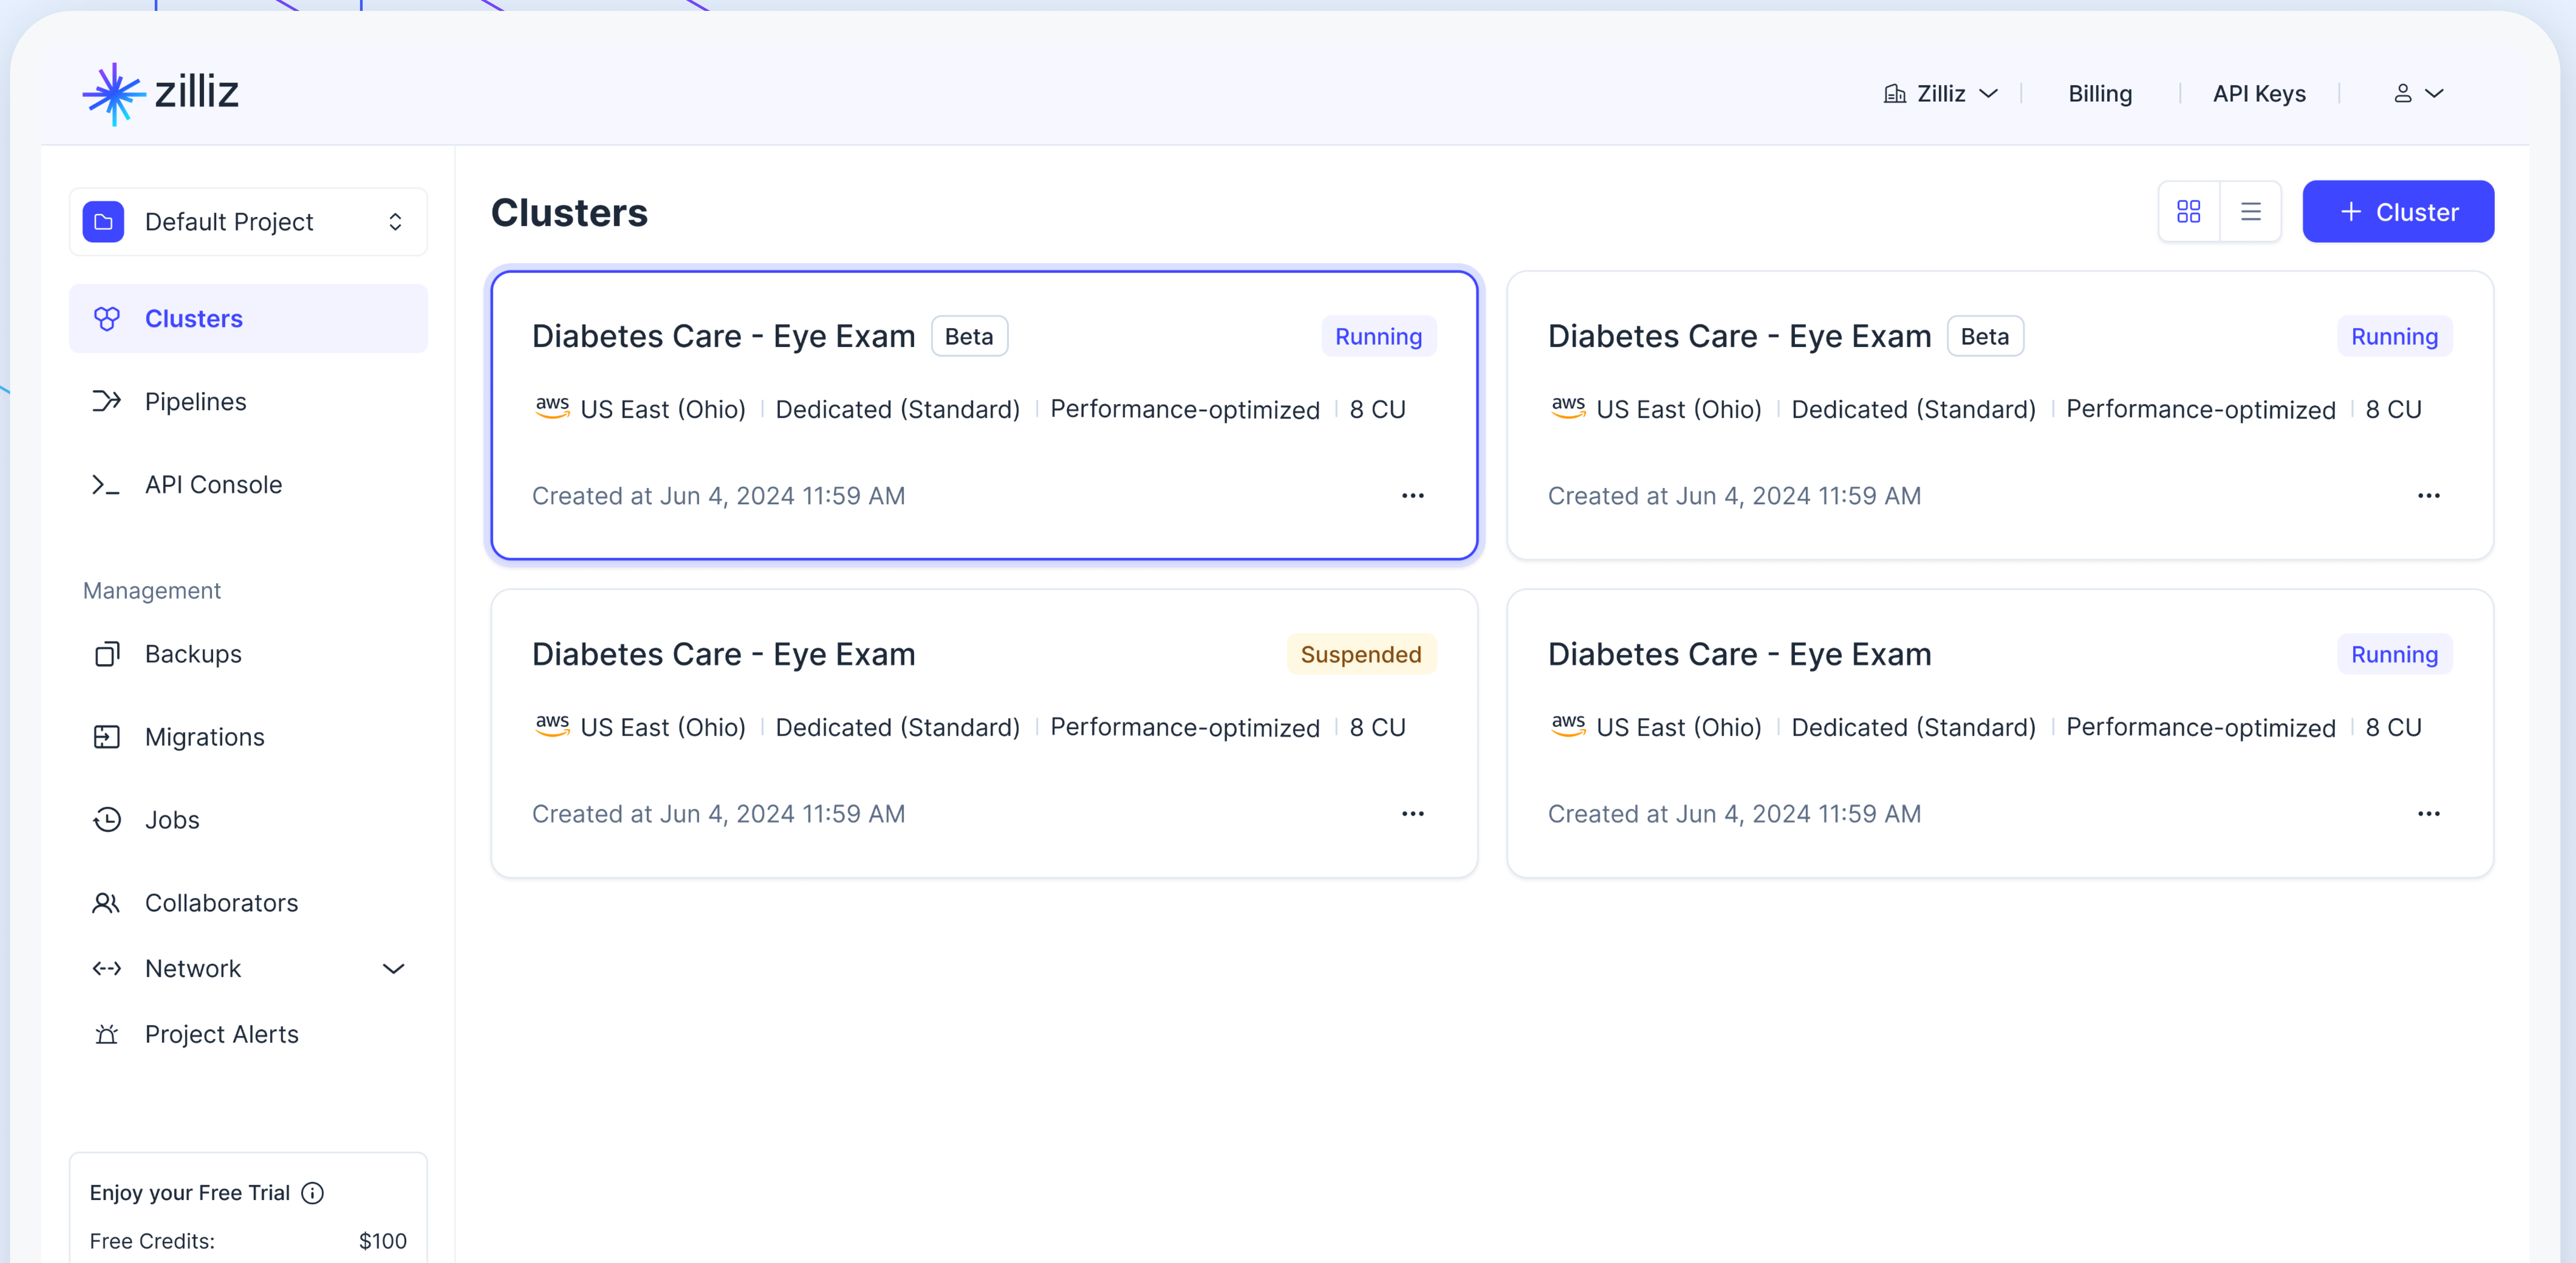2576x1263 pixels.
Task: Click Running badge on the highlighted selected card
Action: 1379,336
